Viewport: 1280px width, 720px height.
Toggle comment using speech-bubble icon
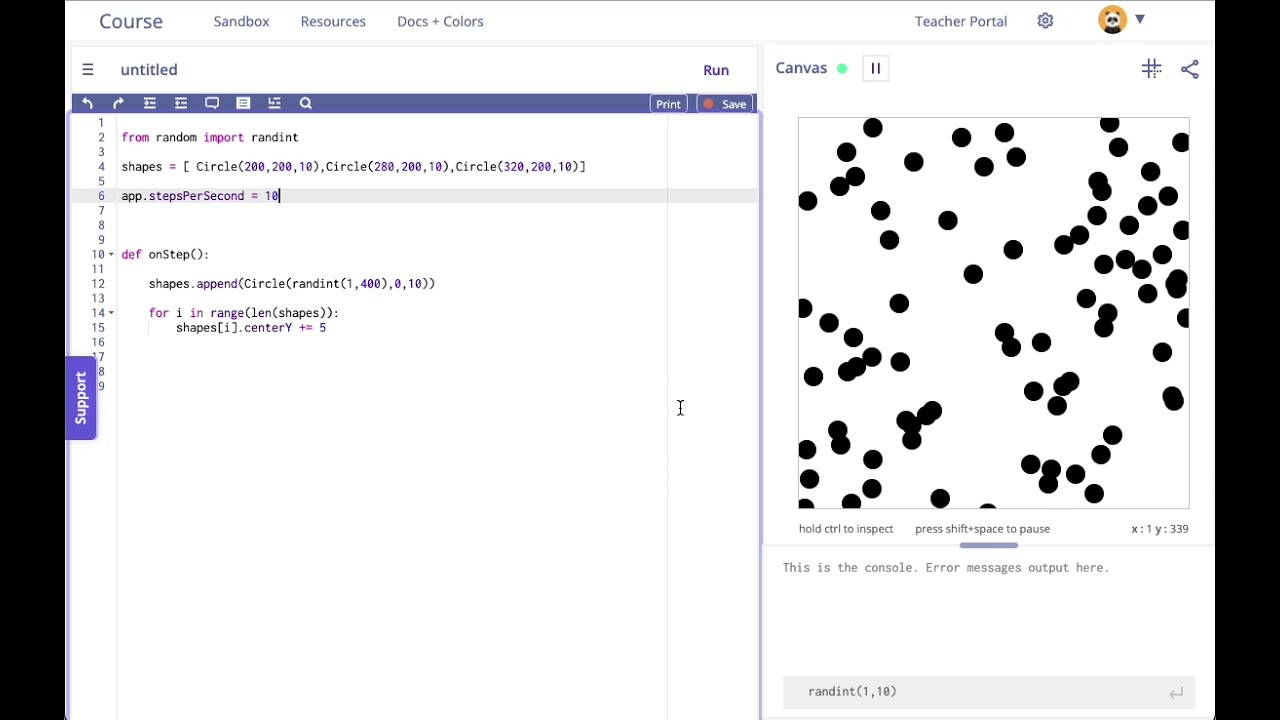pyautogui.click(x=212, y=103)
